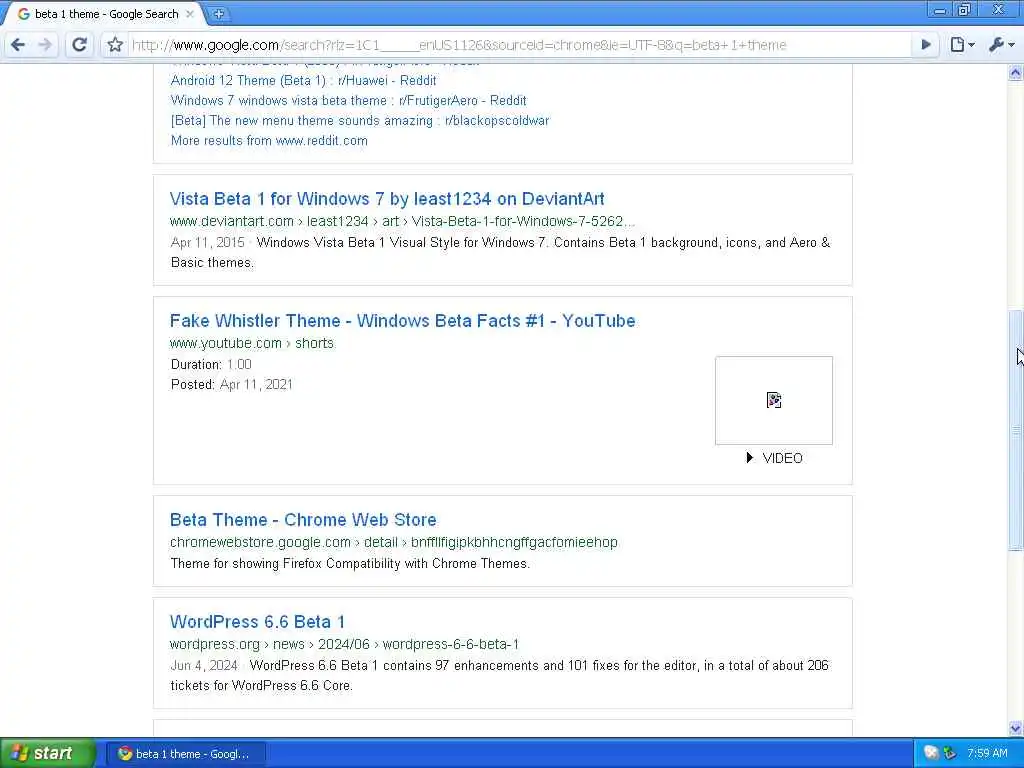Open '[Beta] The new menu theme sounds amazing' link

360,120
